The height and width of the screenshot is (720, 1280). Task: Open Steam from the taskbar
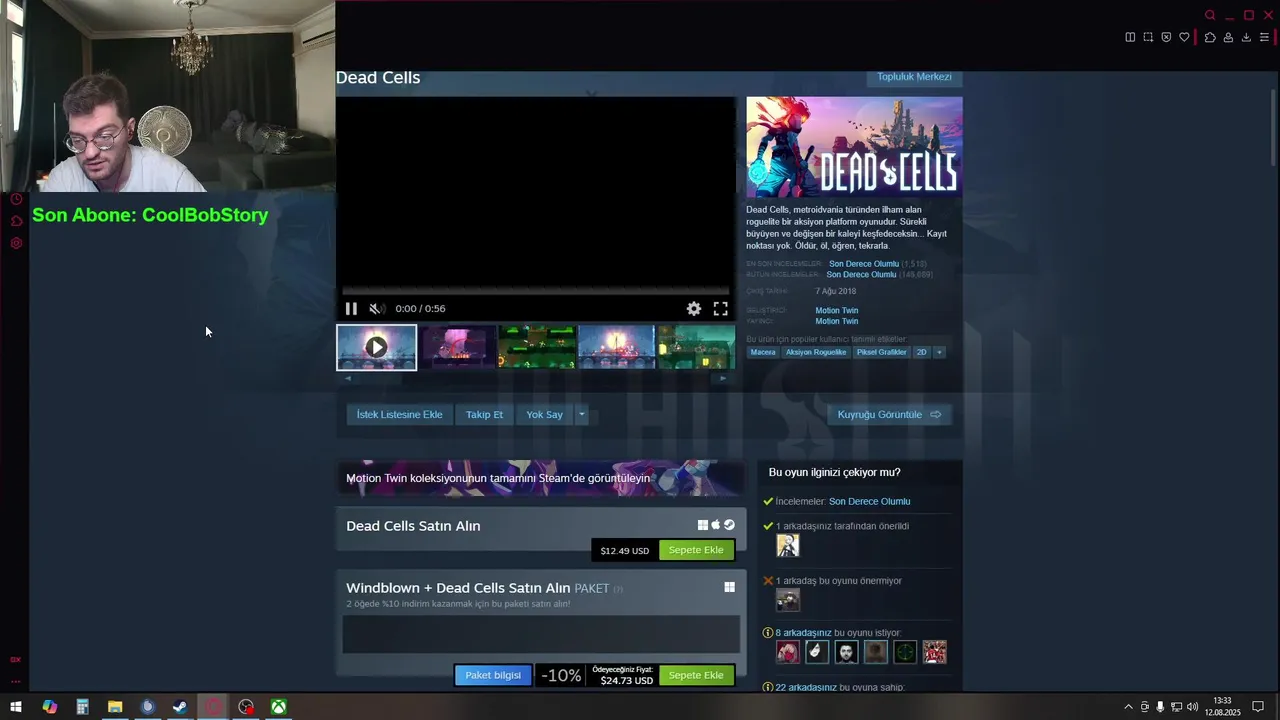pyautogui.click(x=180, y=707)
